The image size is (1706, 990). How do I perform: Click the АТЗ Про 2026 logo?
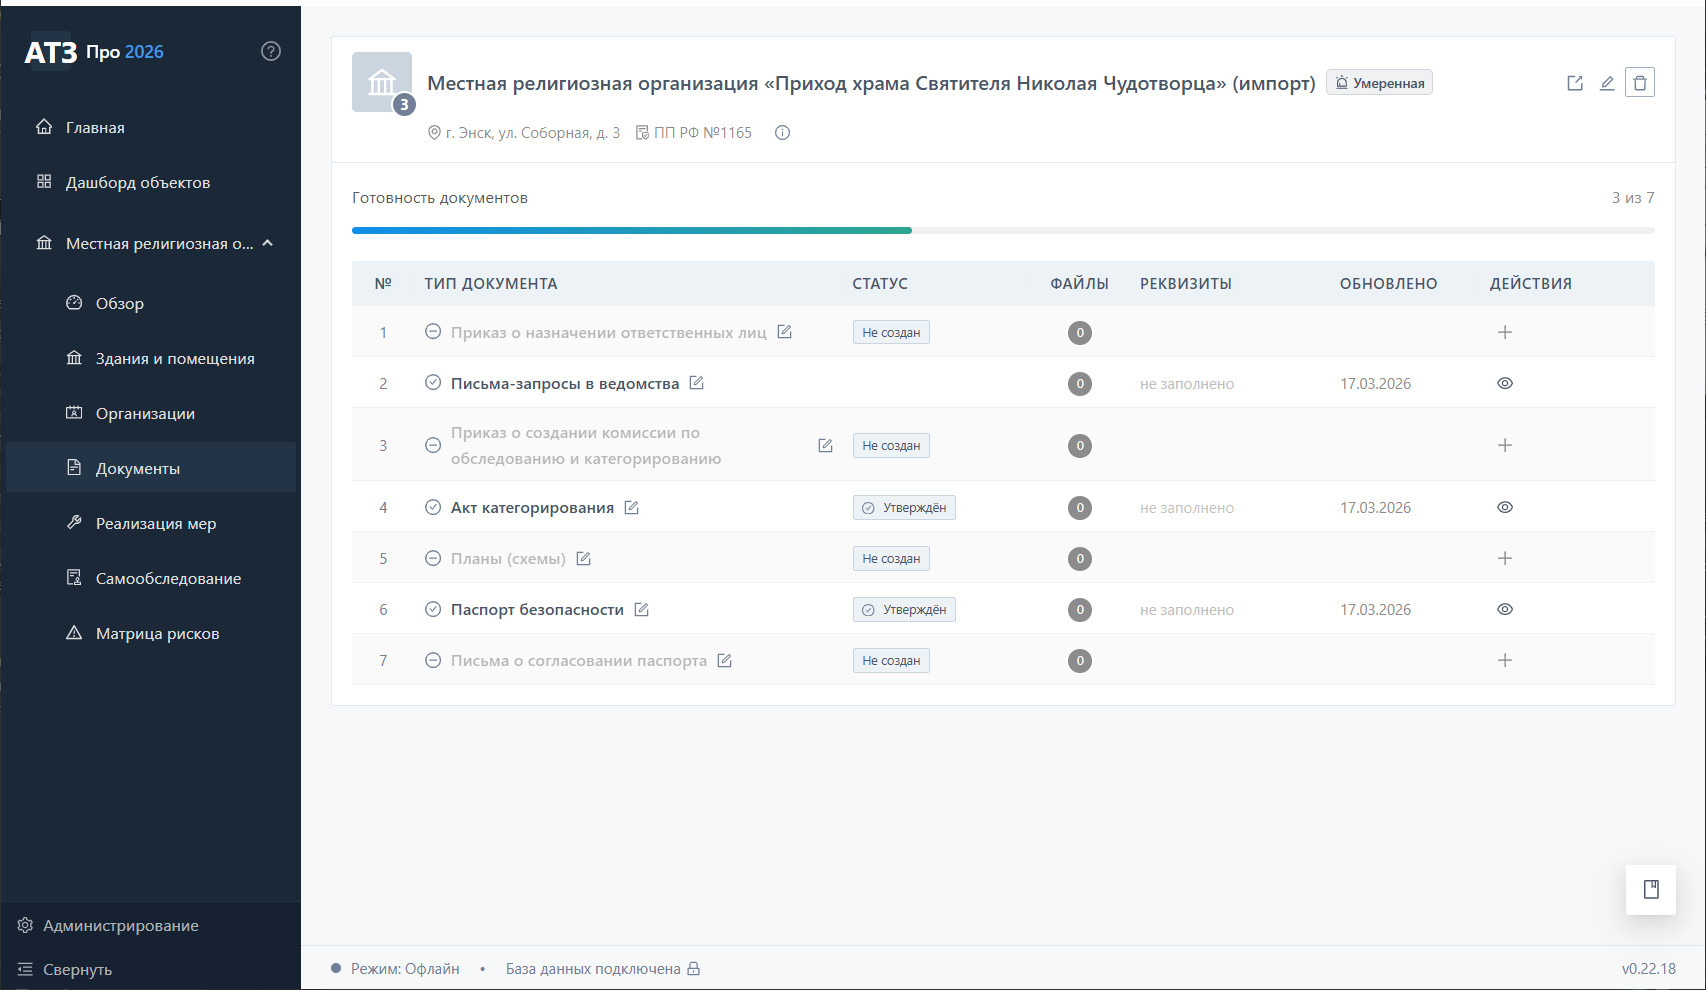pos(94,52)
